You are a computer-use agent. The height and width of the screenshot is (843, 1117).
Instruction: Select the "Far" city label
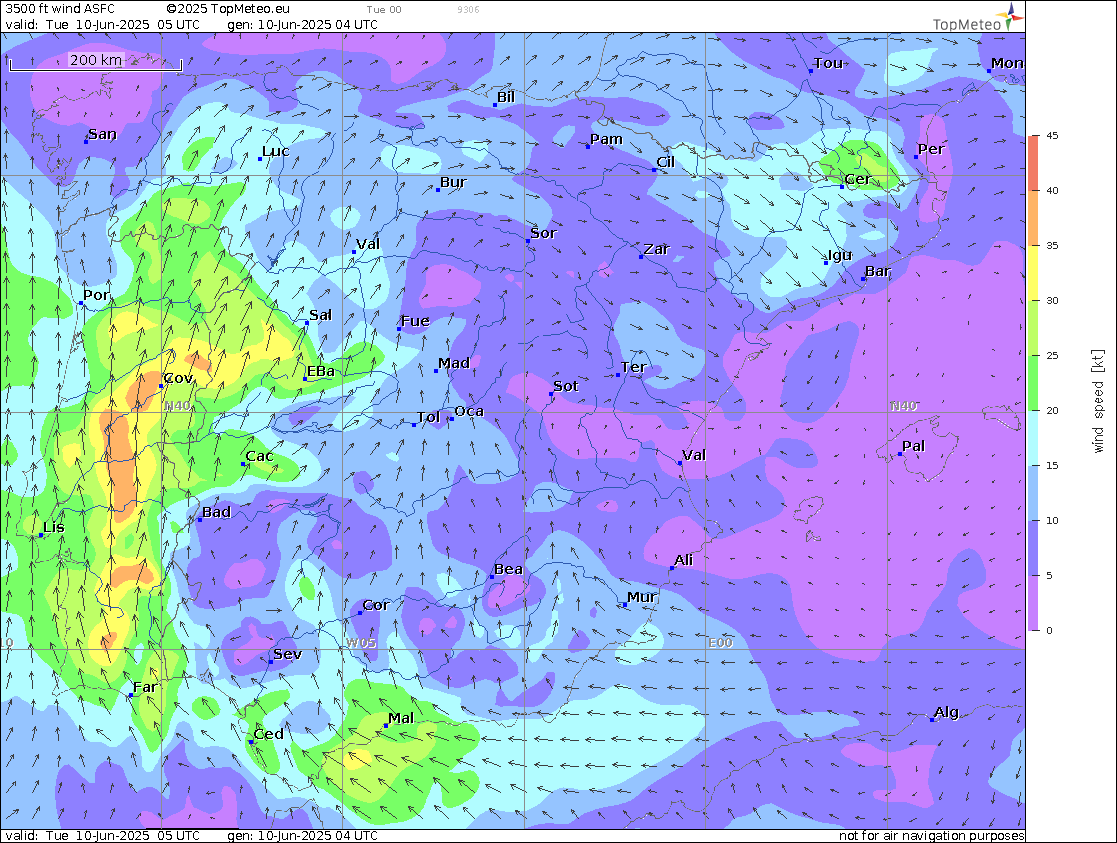coord(145,687)
